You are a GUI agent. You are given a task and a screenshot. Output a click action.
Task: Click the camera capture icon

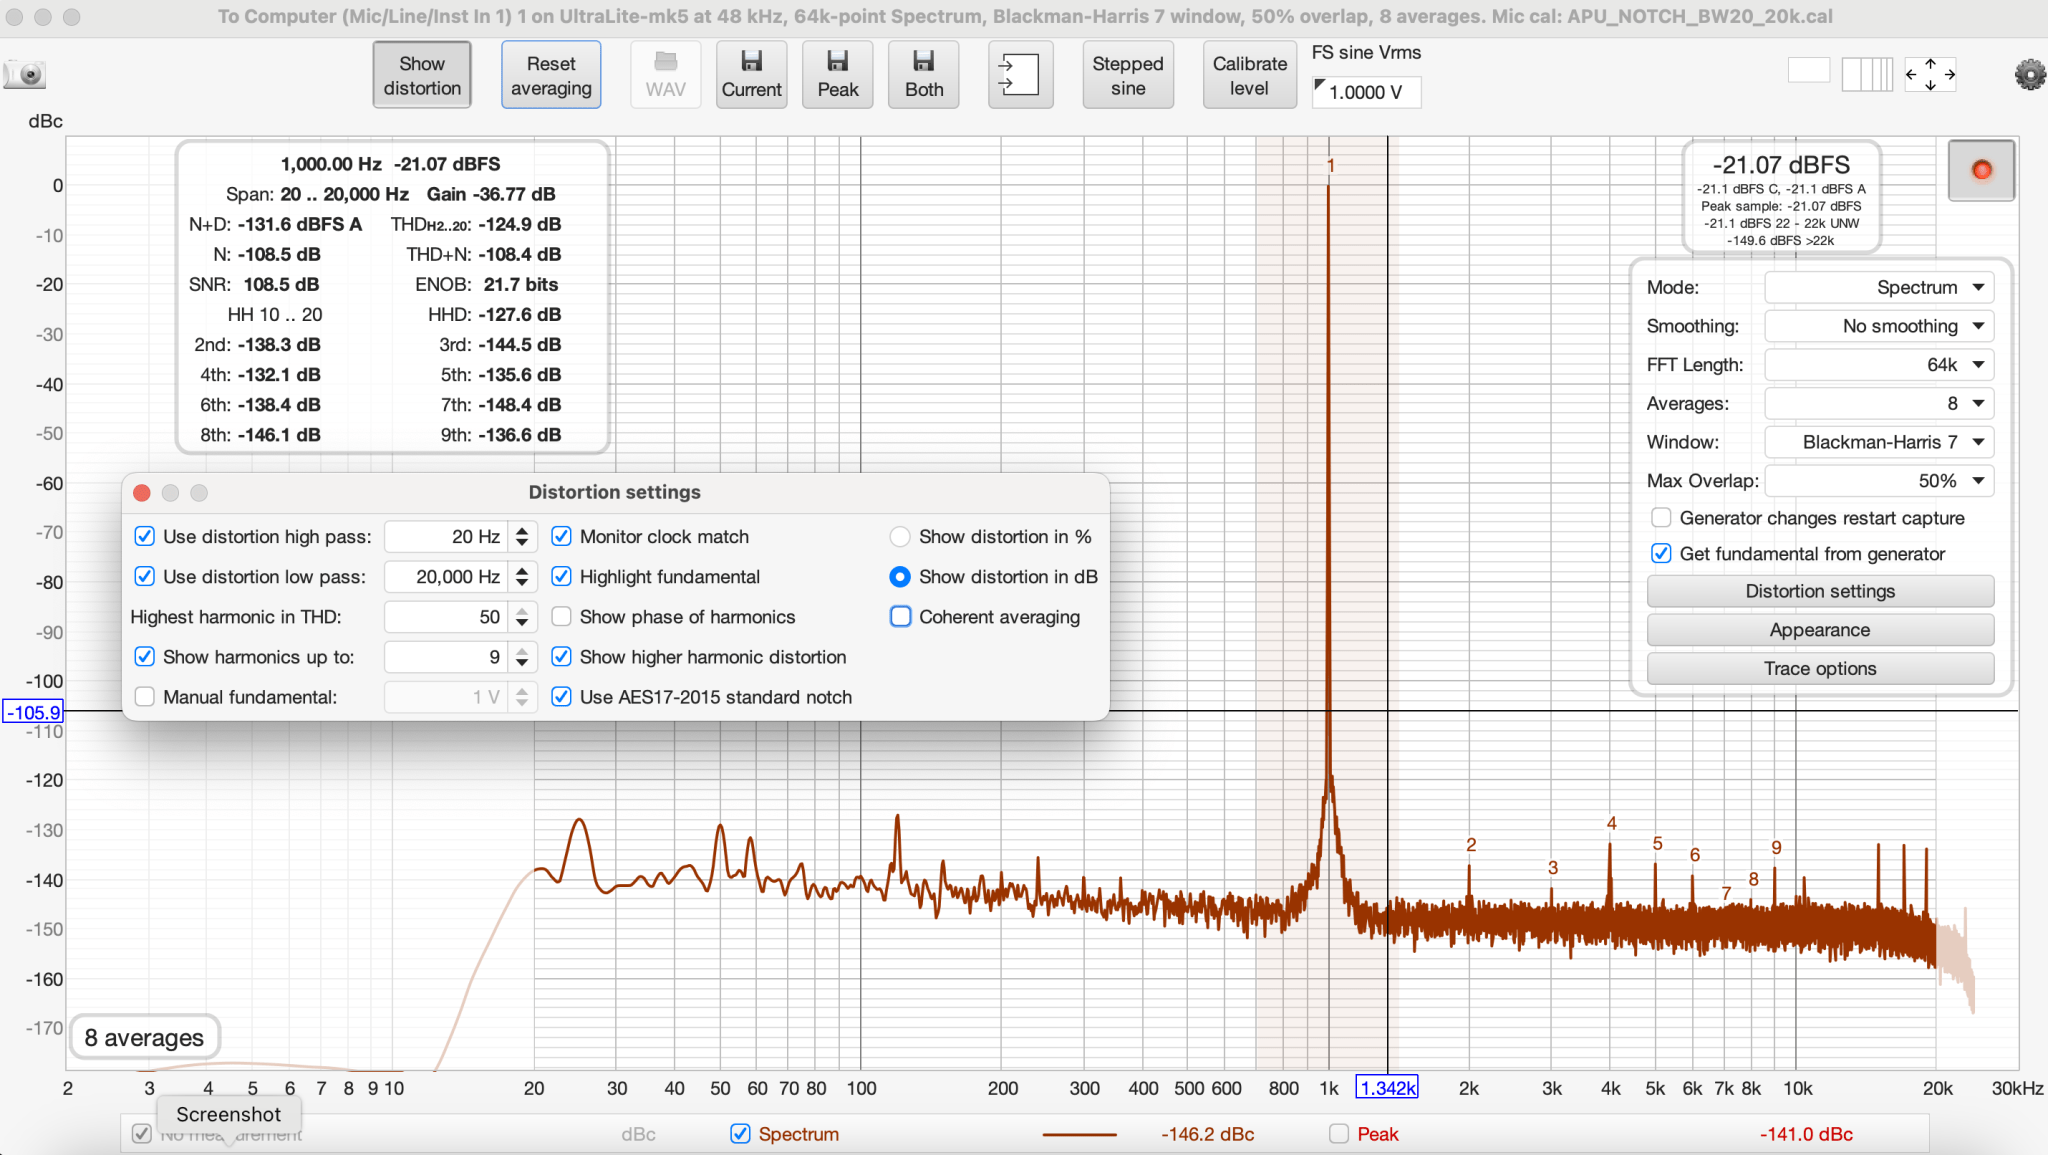point(25,74)
